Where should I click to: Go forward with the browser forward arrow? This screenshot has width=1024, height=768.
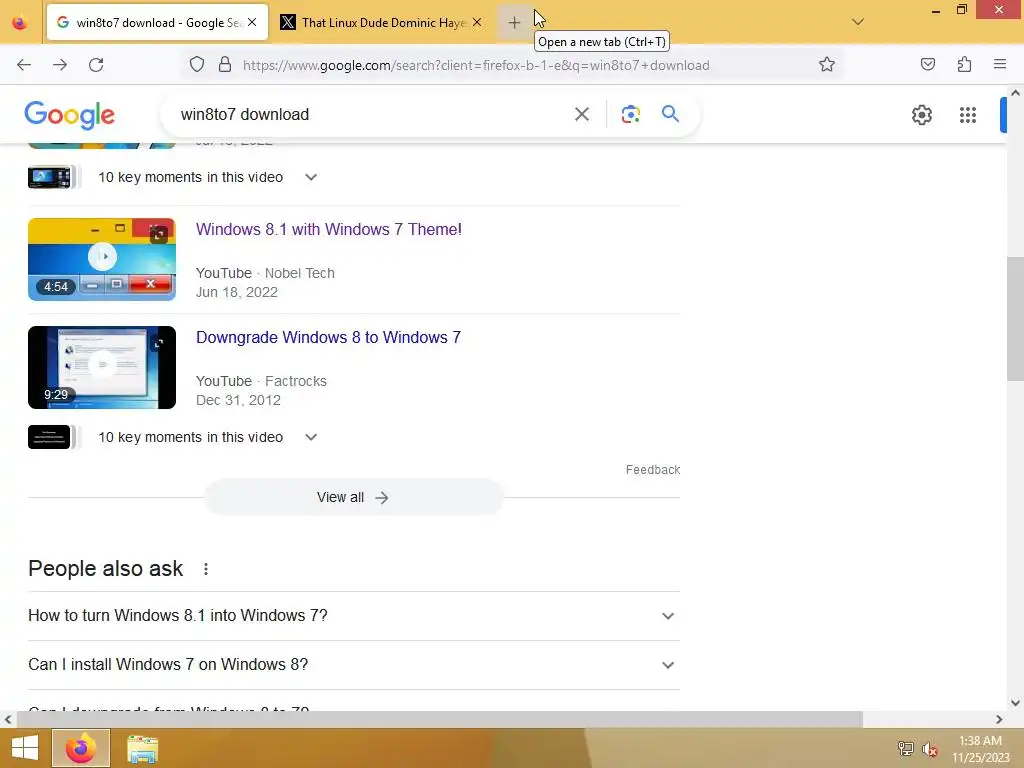(x=60, y=65)
